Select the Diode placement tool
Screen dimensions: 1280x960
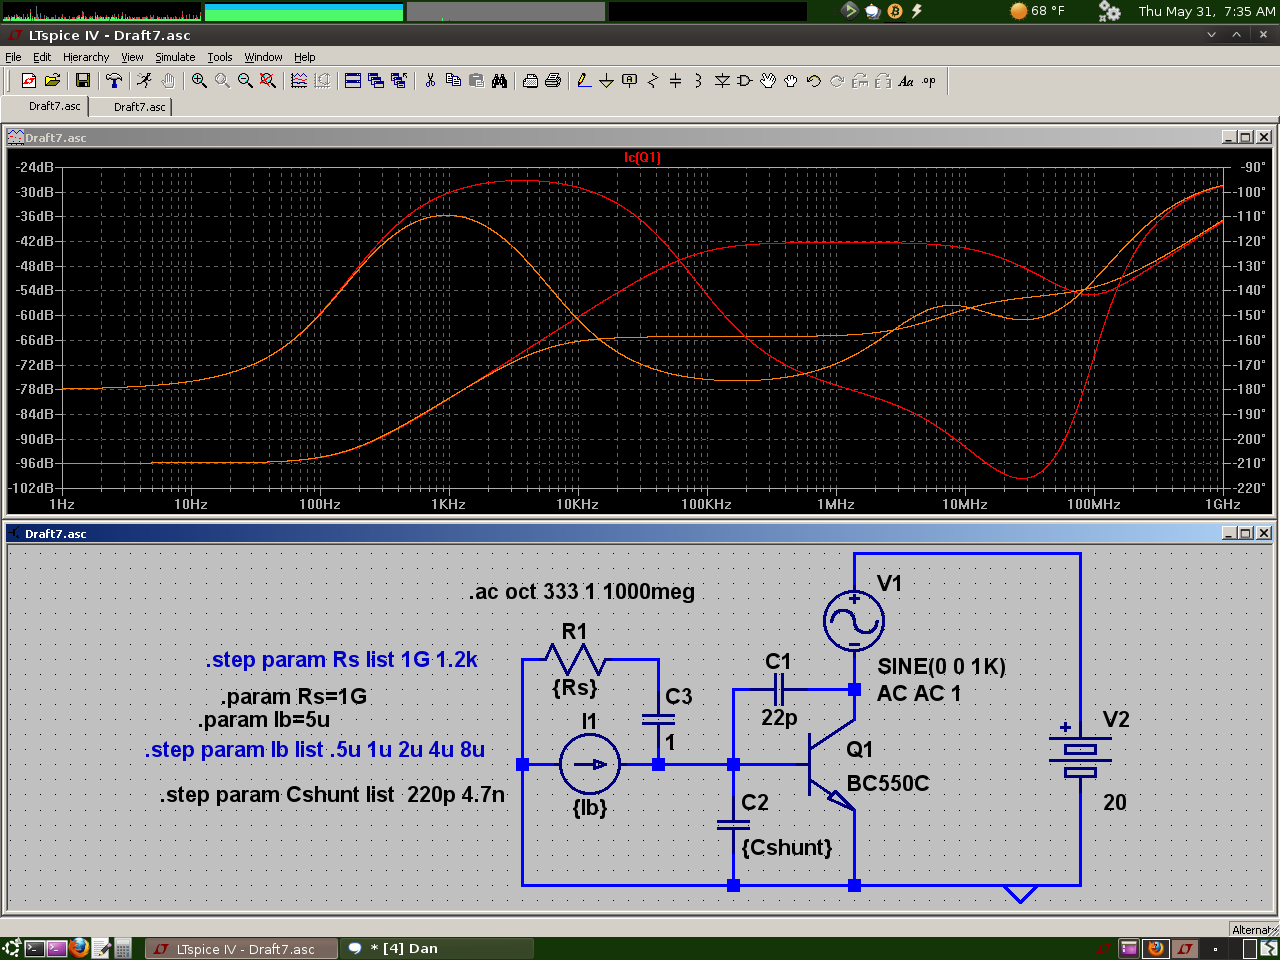click(x=722, y=81)
